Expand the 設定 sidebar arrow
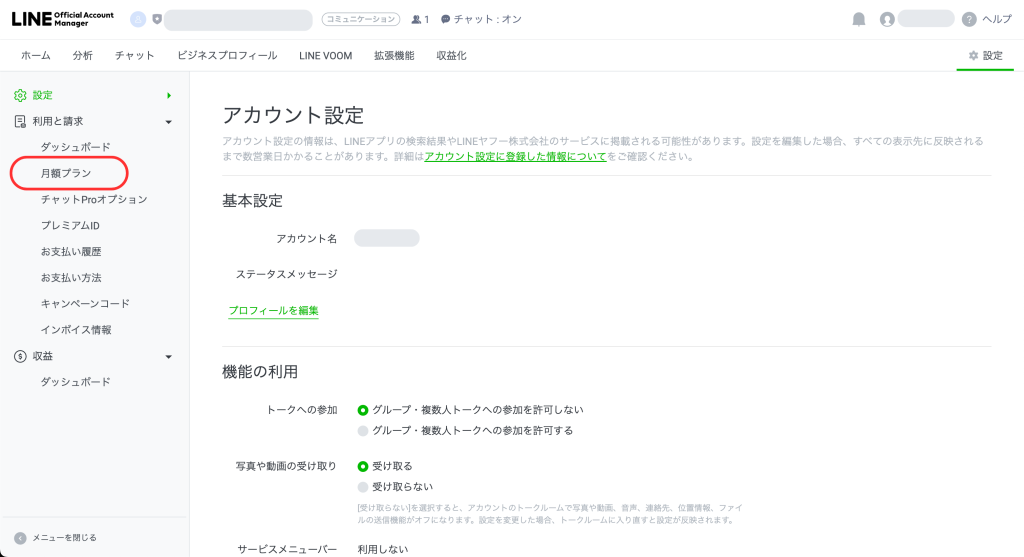1024x557 pixels. click(x=169, y=95)
